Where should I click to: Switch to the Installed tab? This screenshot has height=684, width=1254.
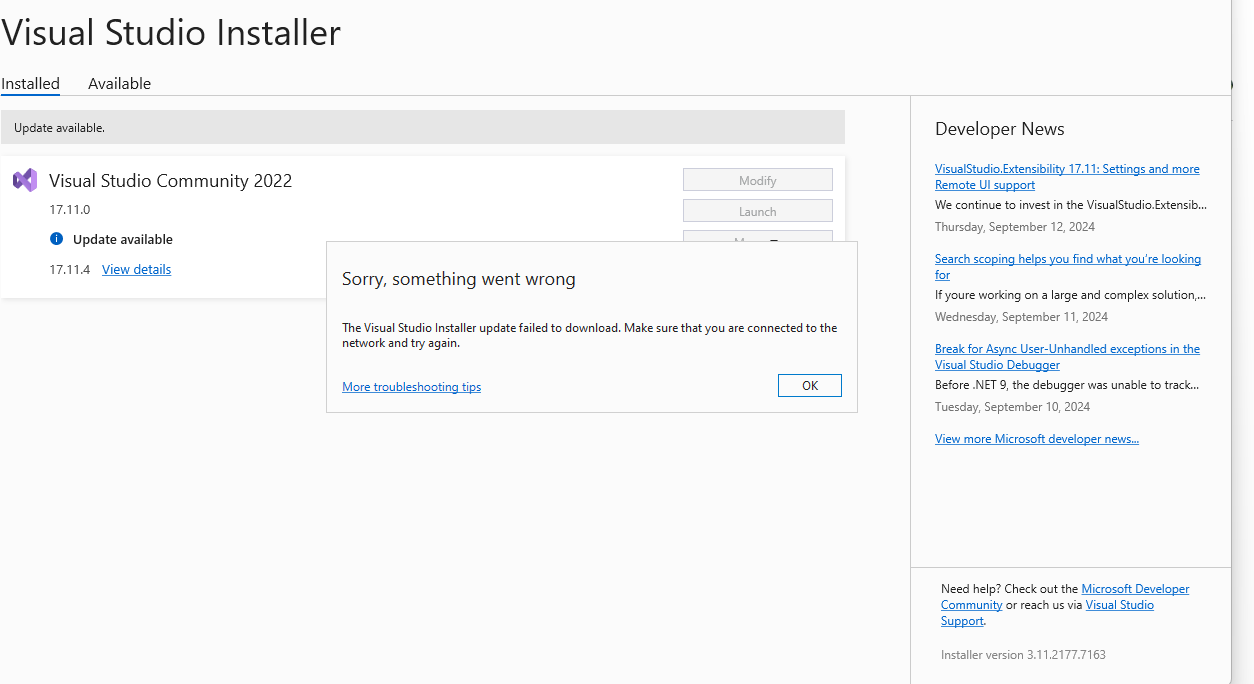click(30, 84)
